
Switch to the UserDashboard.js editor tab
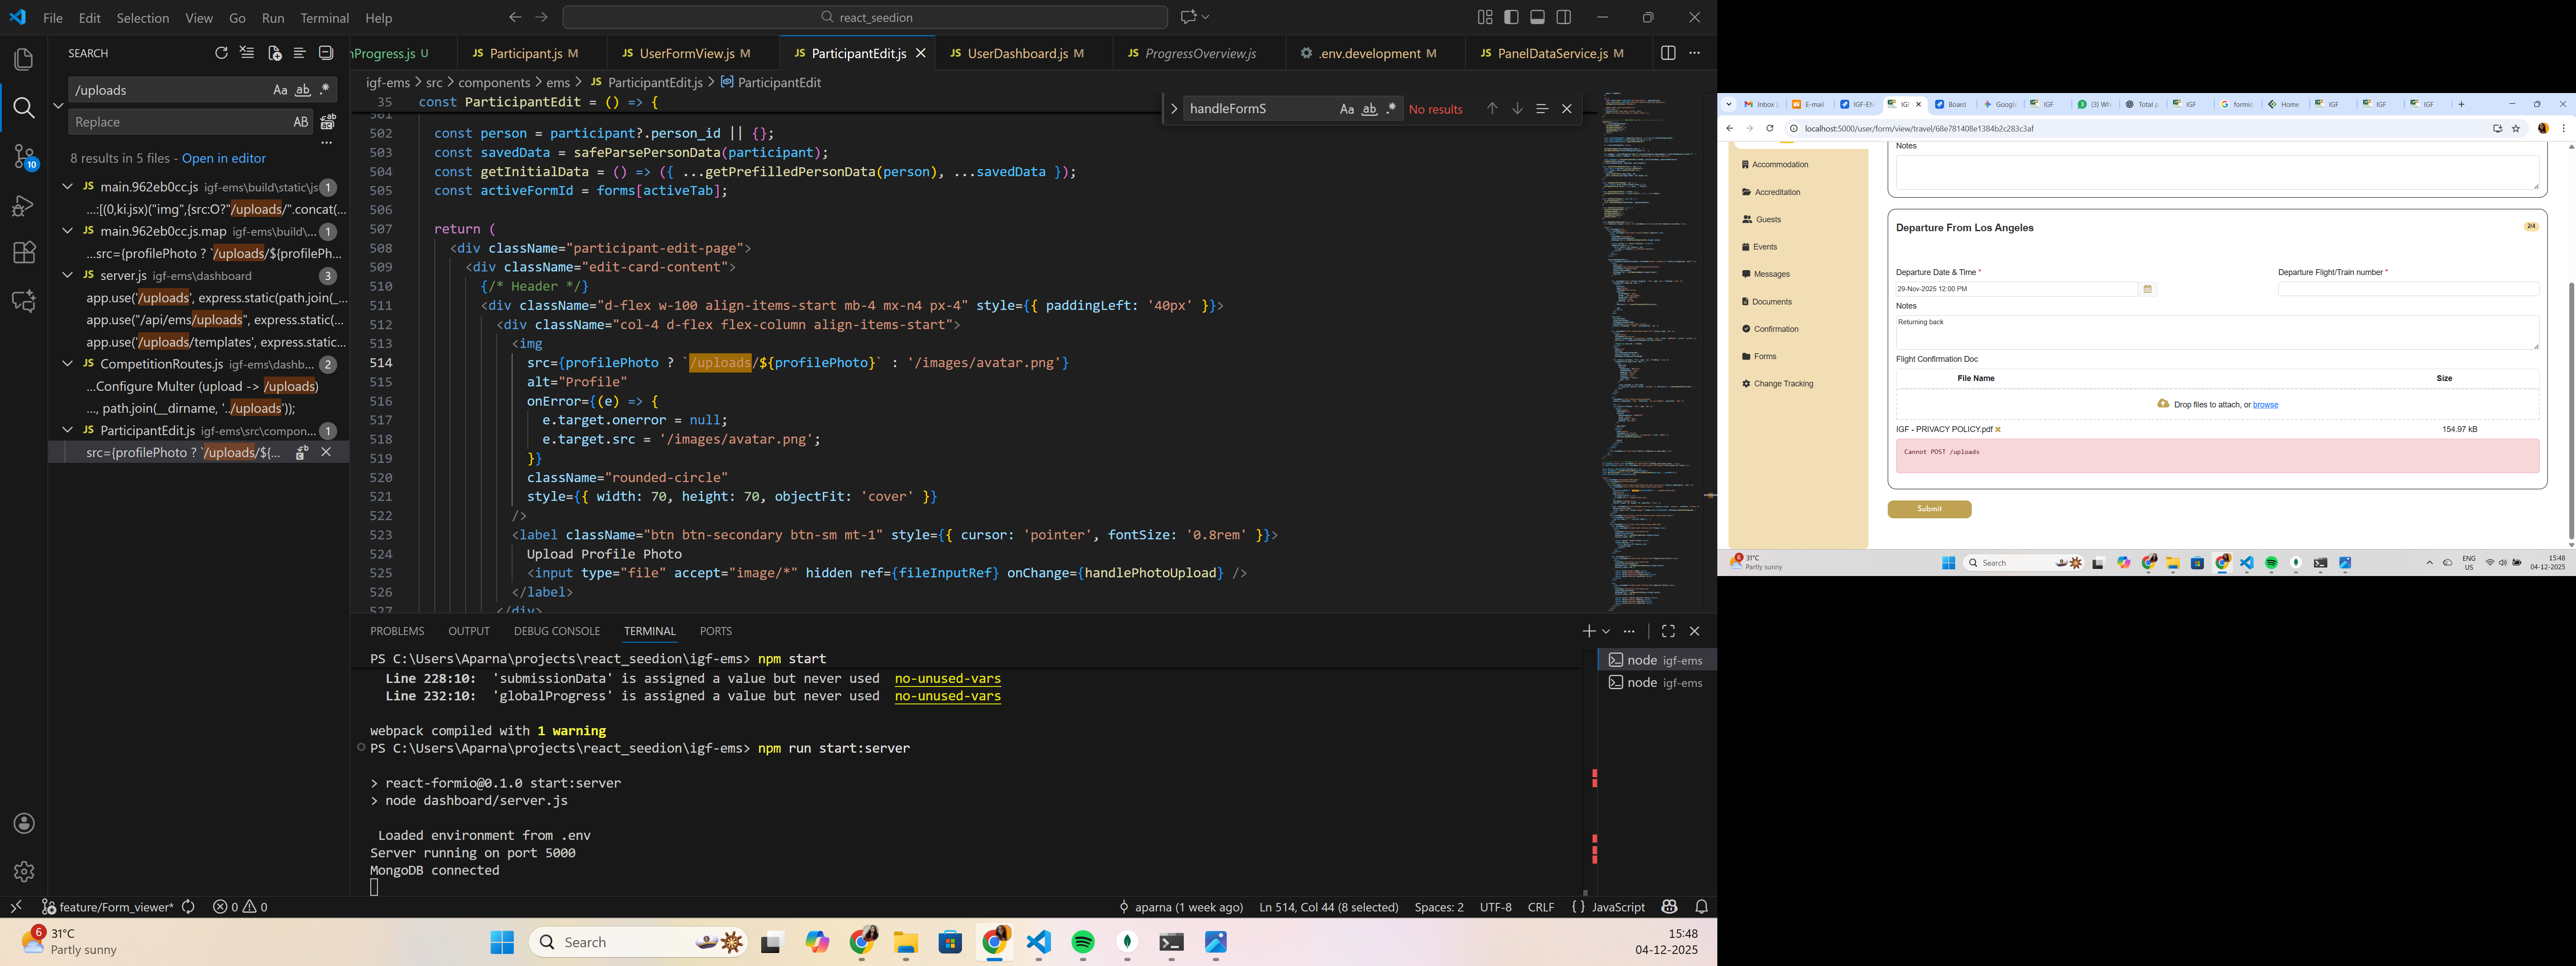point(1017,53)
